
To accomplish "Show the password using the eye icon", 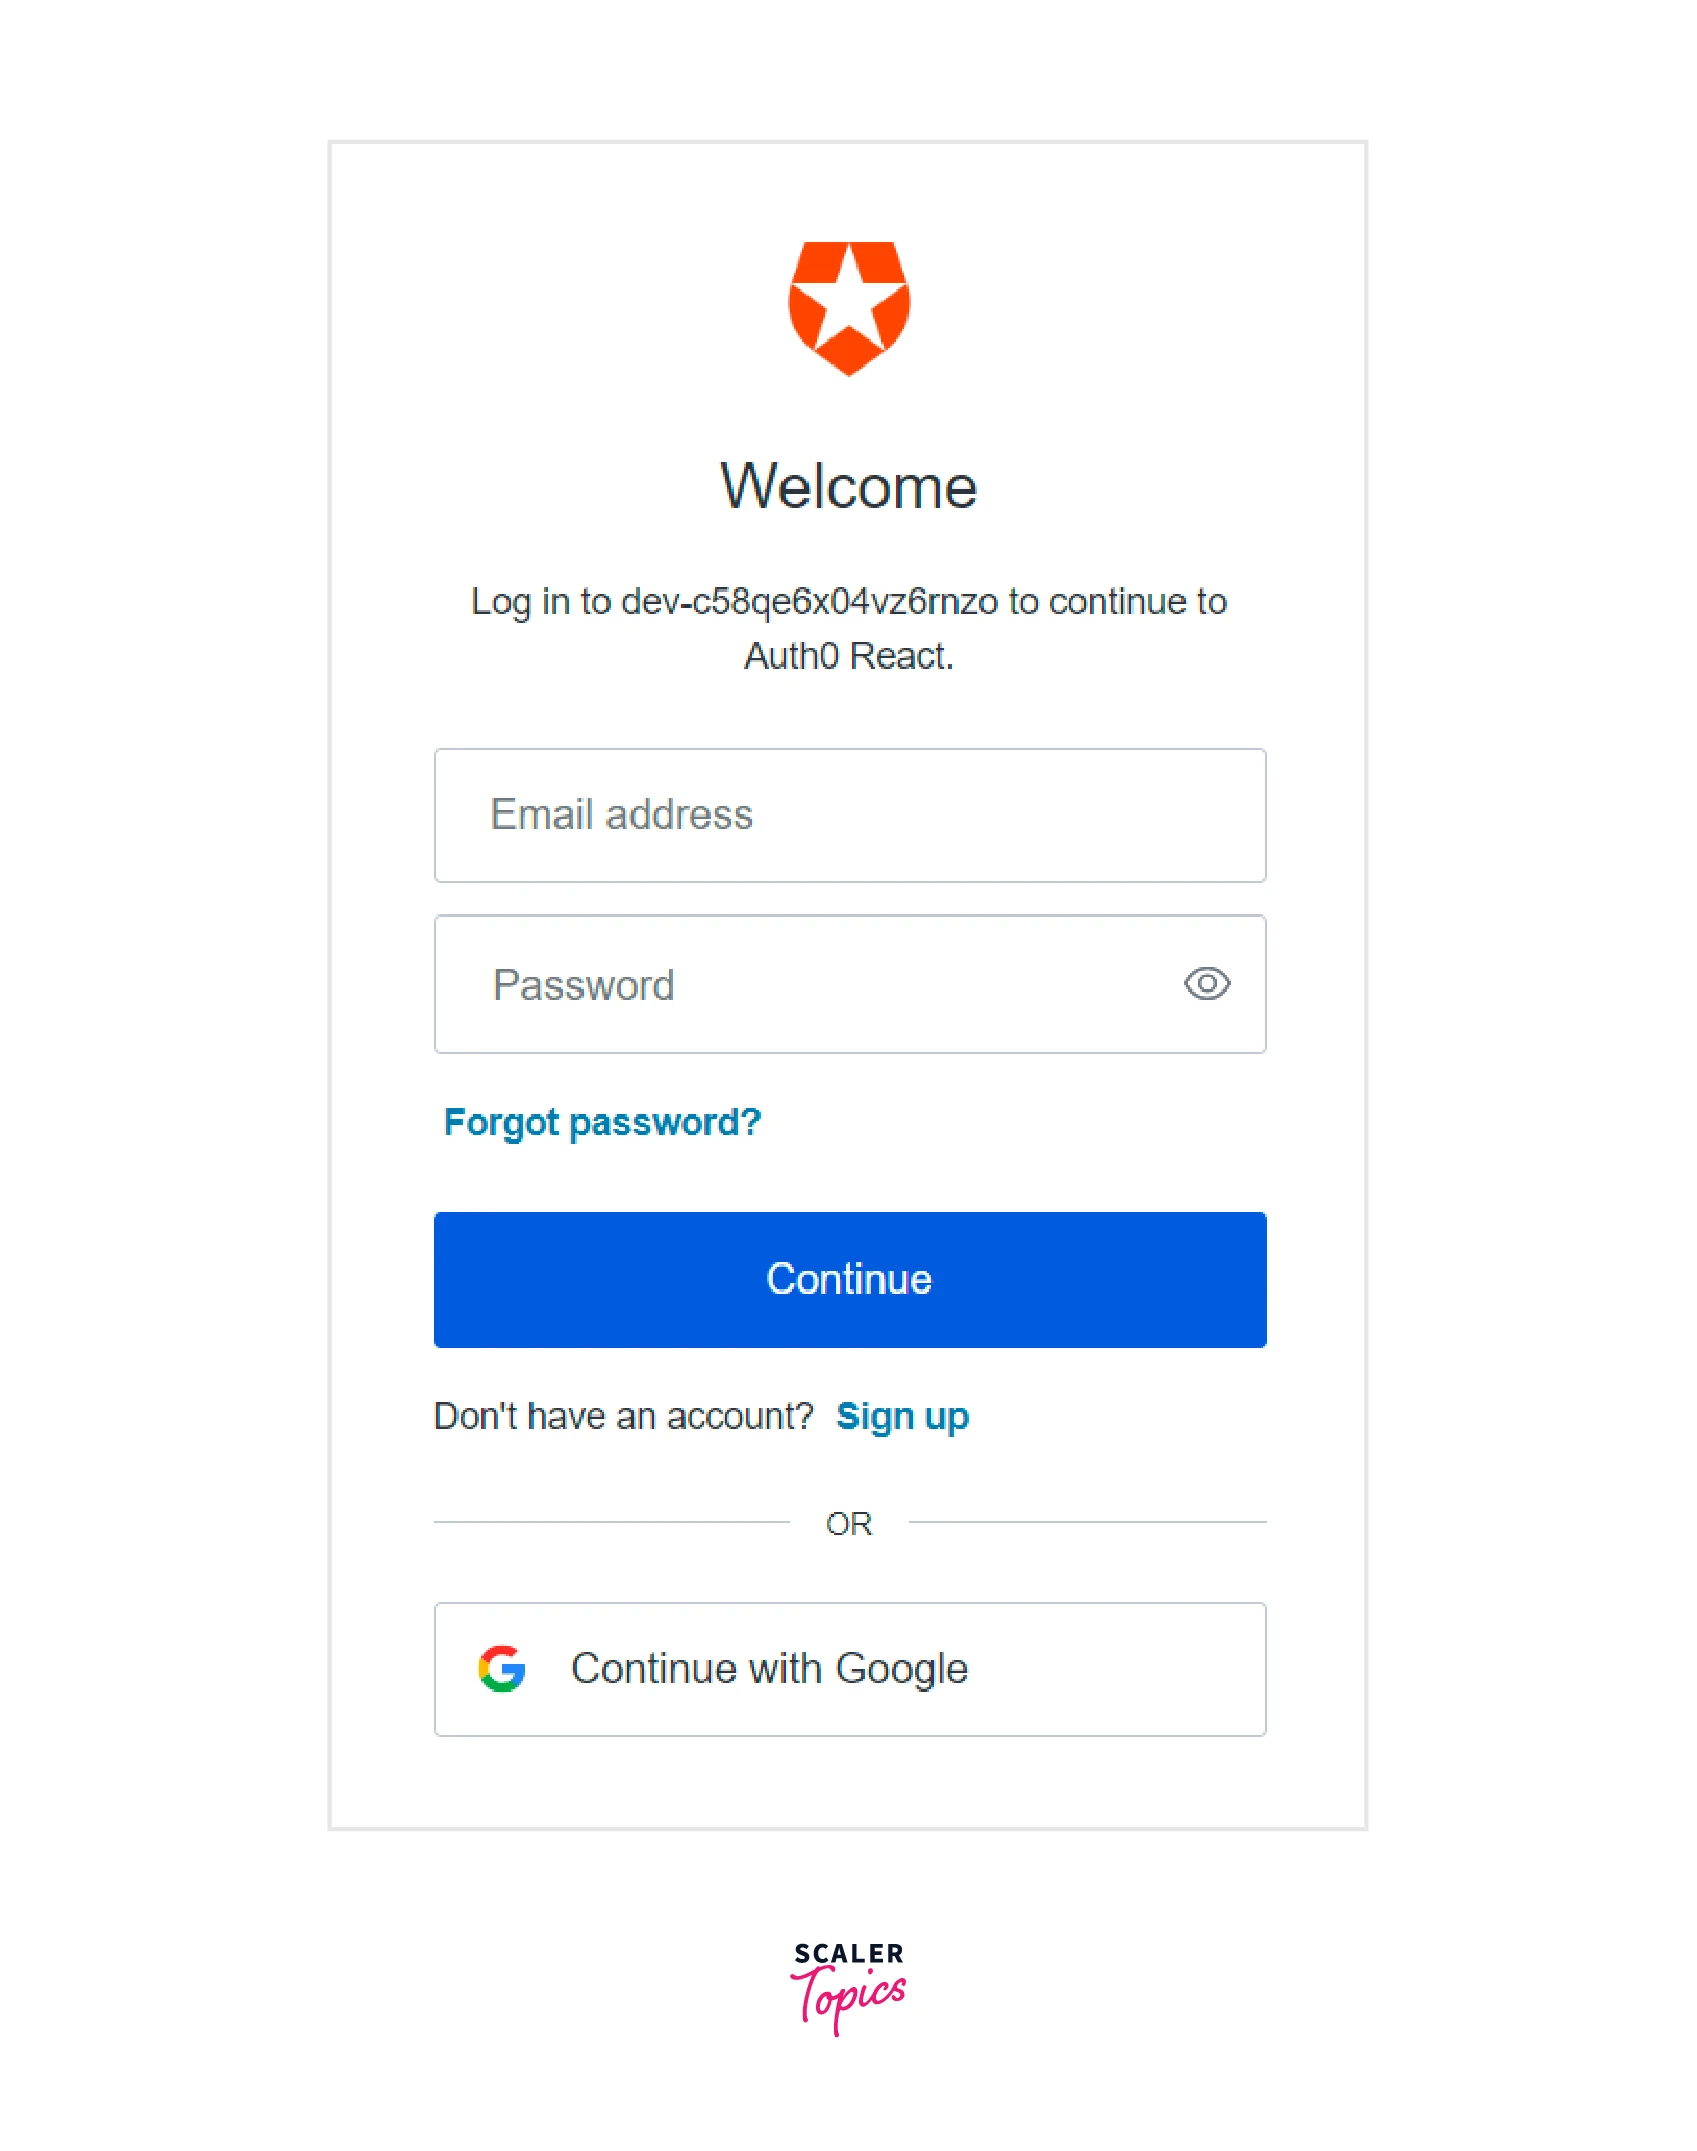I will pos(1207,984).
